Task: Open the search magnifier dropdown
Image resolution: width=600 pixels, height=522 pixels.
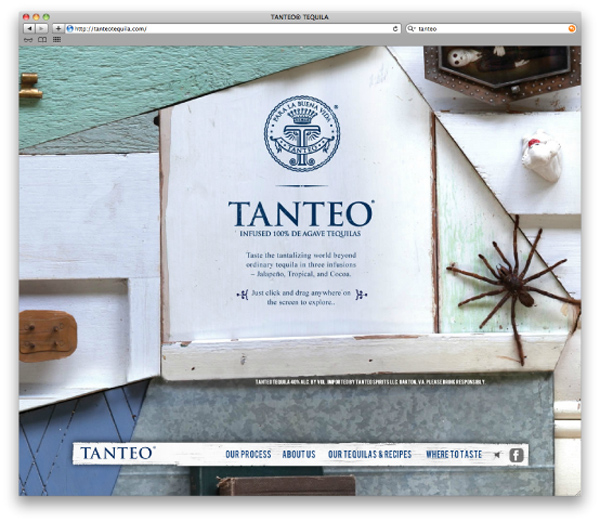Action: (411, 29)
